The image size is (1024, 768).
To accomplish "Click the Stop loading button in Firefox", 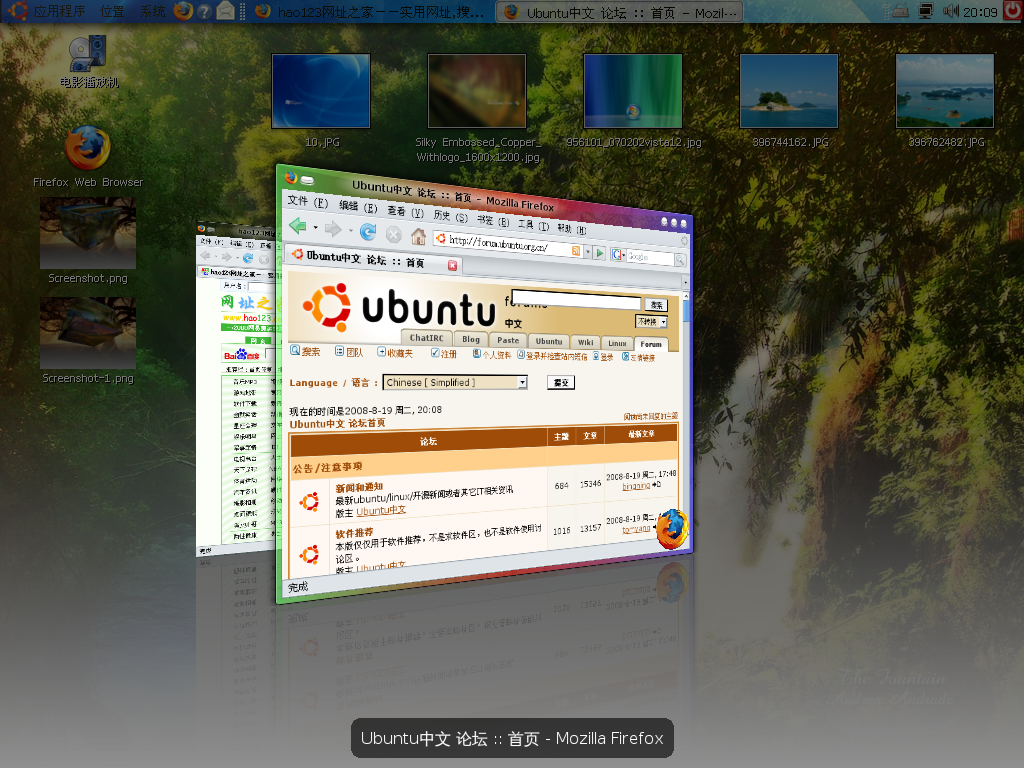I will [393, 234].
